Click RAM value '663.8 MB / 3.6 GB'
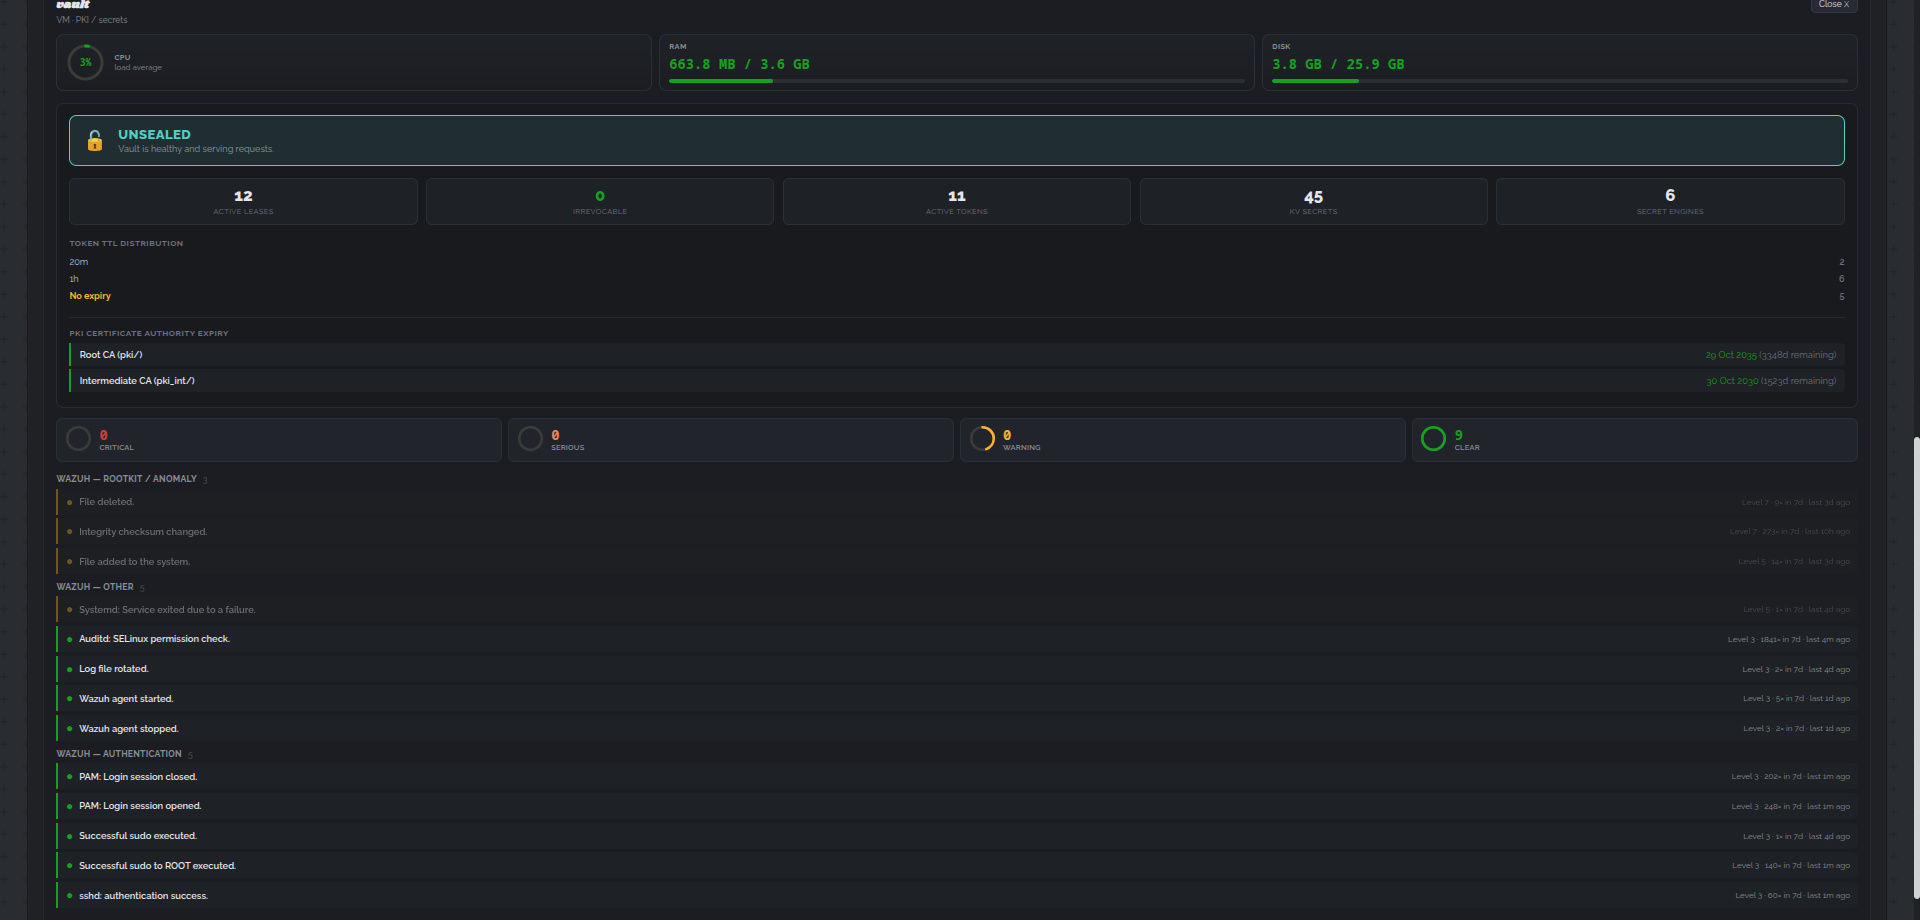Screen dimensions: 1920x920 pos(739,64)
